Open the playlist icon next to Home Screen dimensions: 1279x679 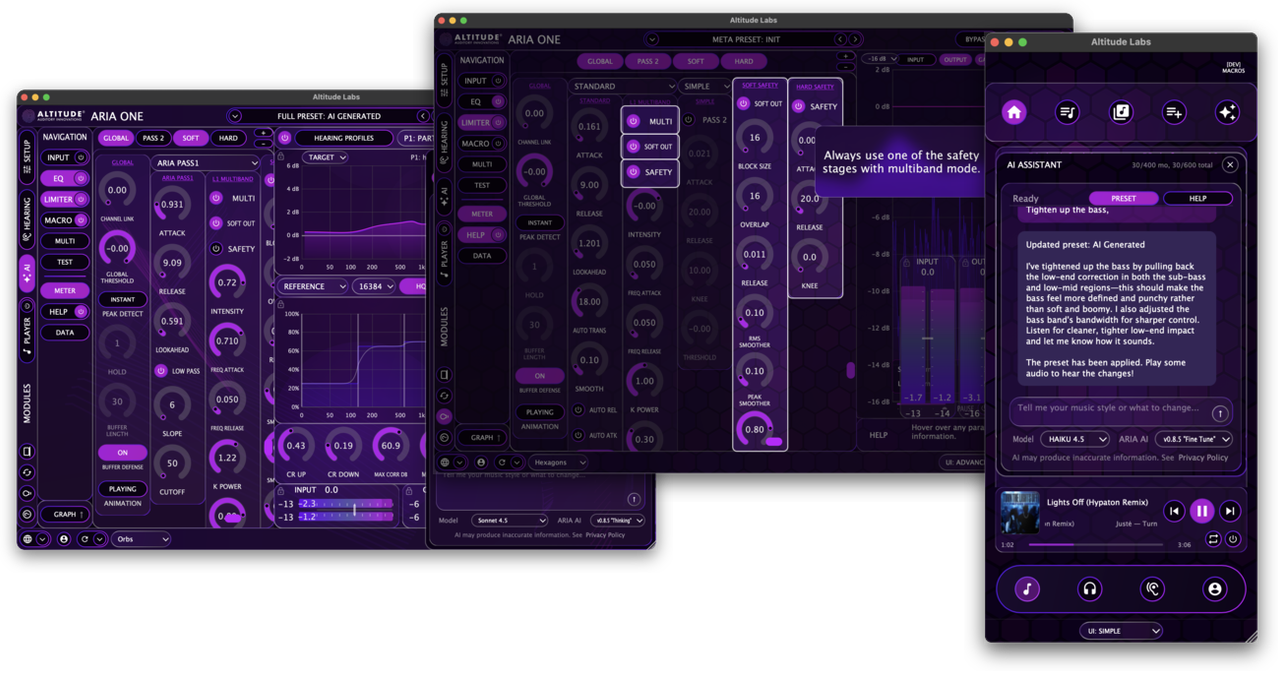click(1067, 112)
